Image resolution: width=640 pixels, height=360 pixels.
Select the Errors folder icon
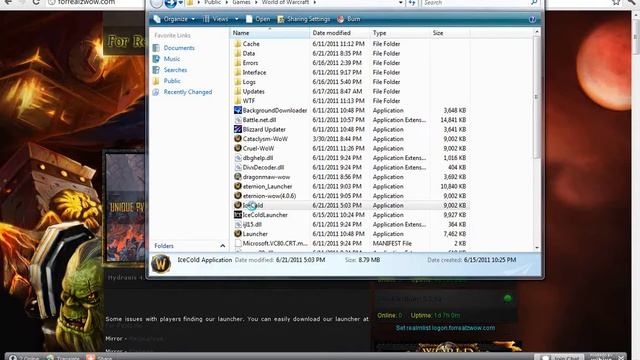pyautogui.click(x=238, y=63)
